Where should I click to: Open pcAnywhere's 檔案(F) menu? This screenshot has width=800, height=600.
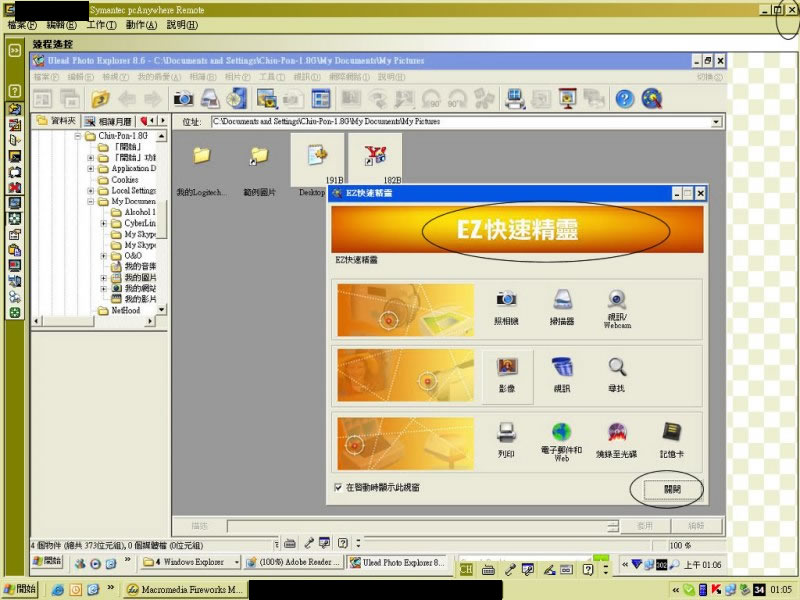[x=22, y=24]
